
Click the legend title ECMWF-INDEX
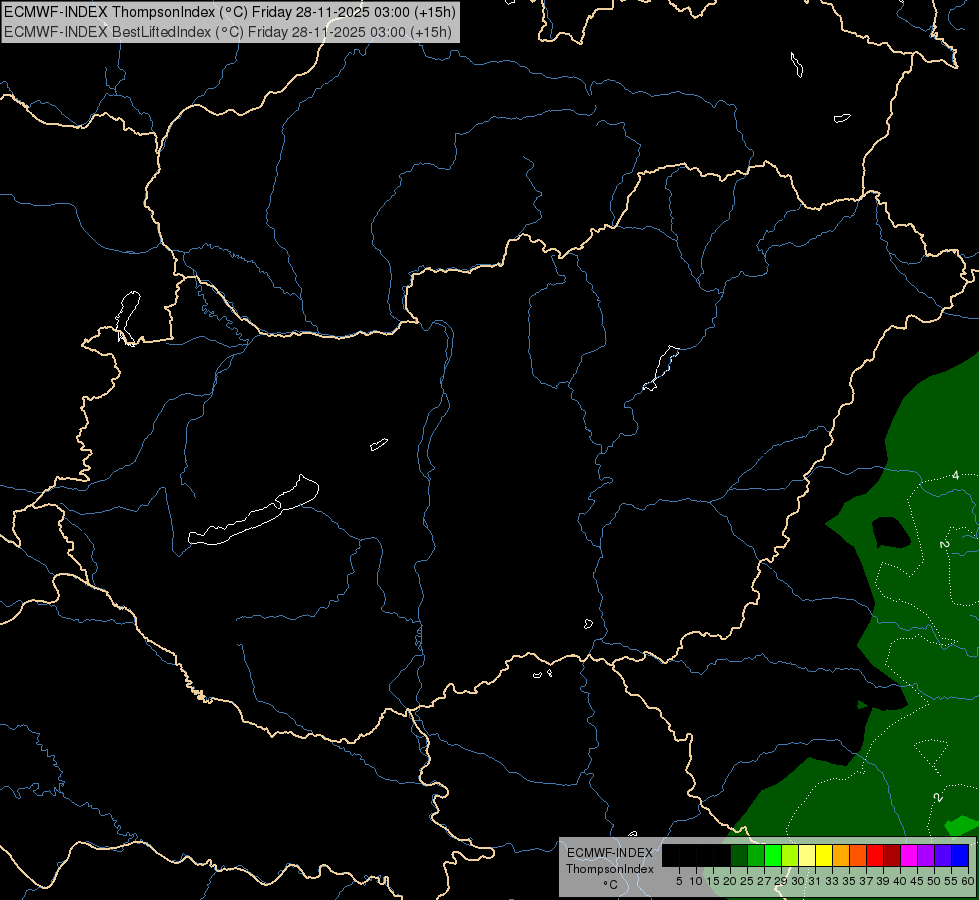[x=610, y=853]
